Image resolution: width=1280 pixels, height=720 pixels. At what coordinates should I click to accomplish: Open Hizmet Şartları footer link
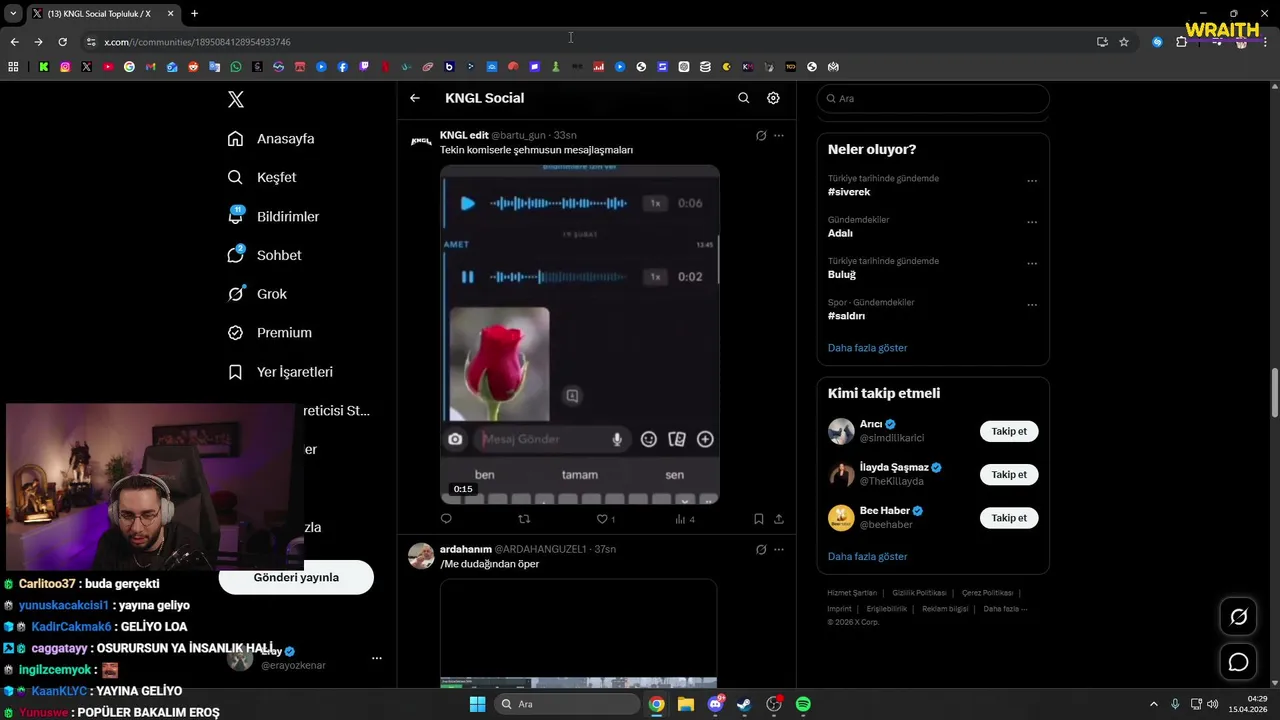pyautogui.click(x=851, y=593)
